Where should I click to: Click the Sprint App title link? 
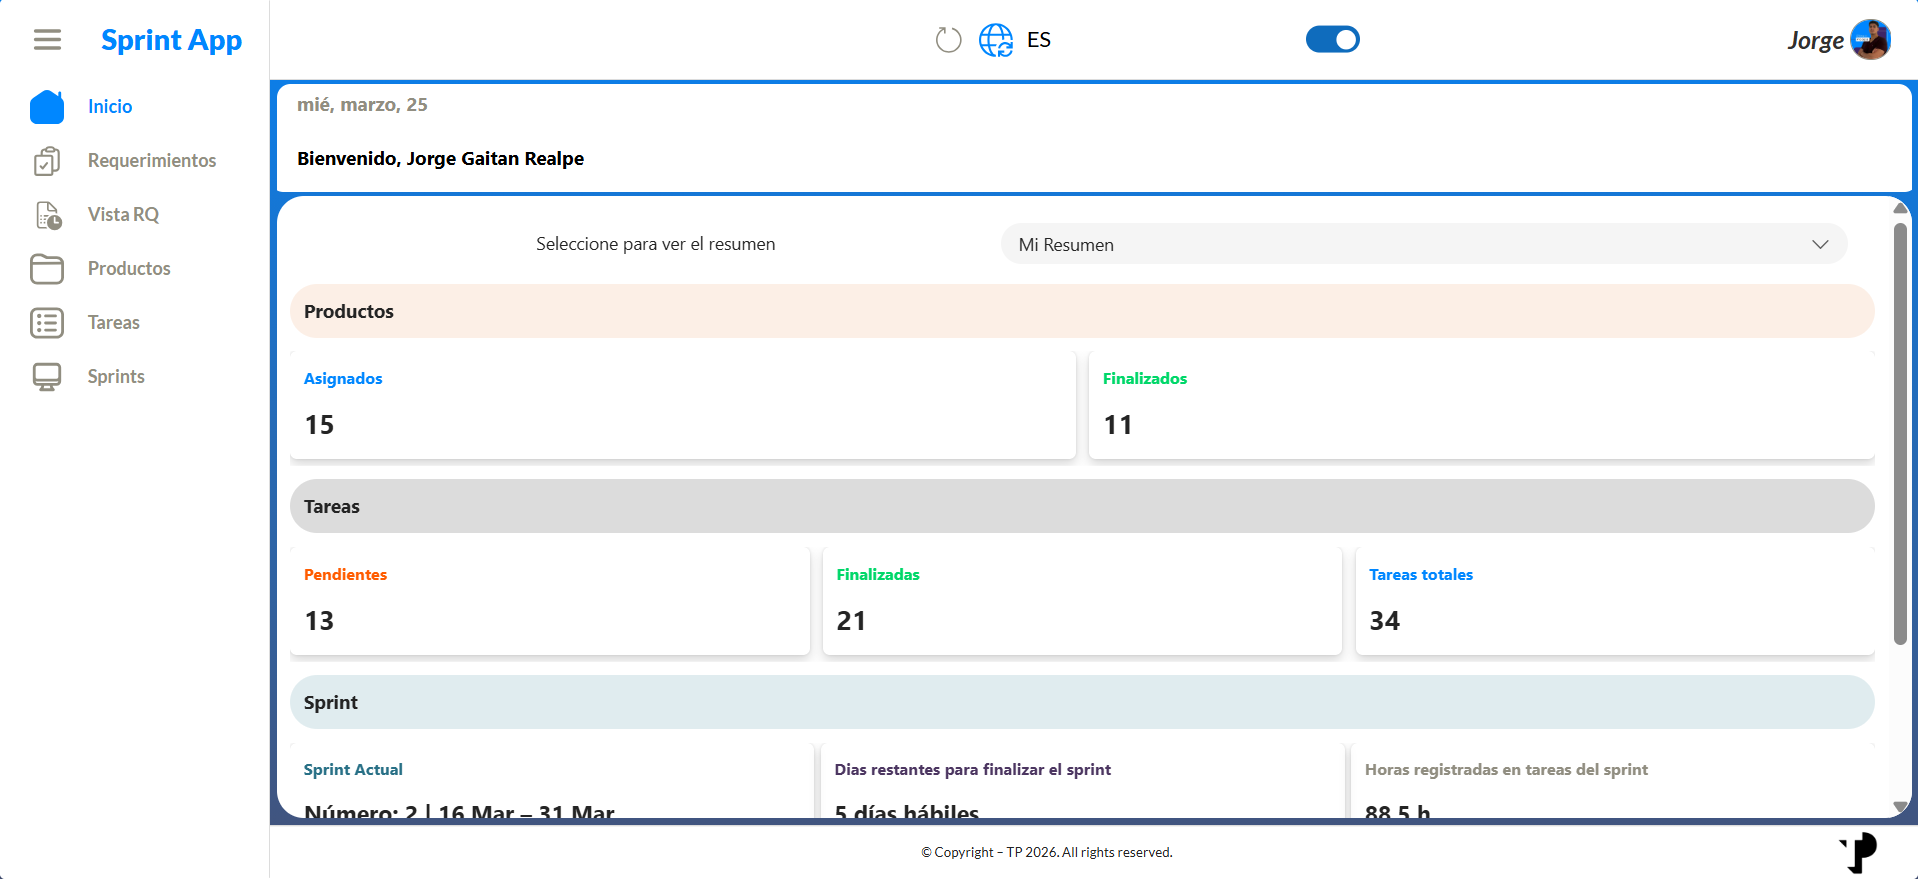(171, 40)
